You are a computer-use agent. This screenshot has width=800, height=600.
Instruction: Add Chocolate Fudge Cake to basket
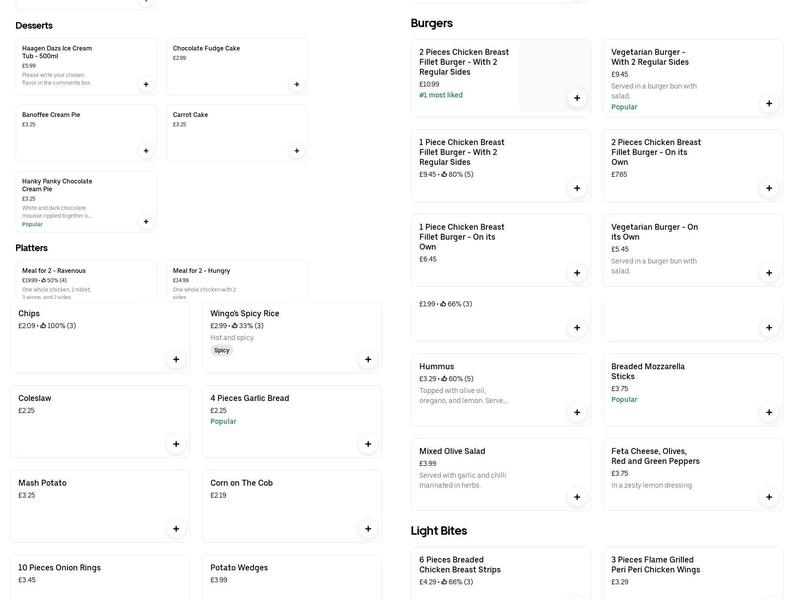pos(296,84)
